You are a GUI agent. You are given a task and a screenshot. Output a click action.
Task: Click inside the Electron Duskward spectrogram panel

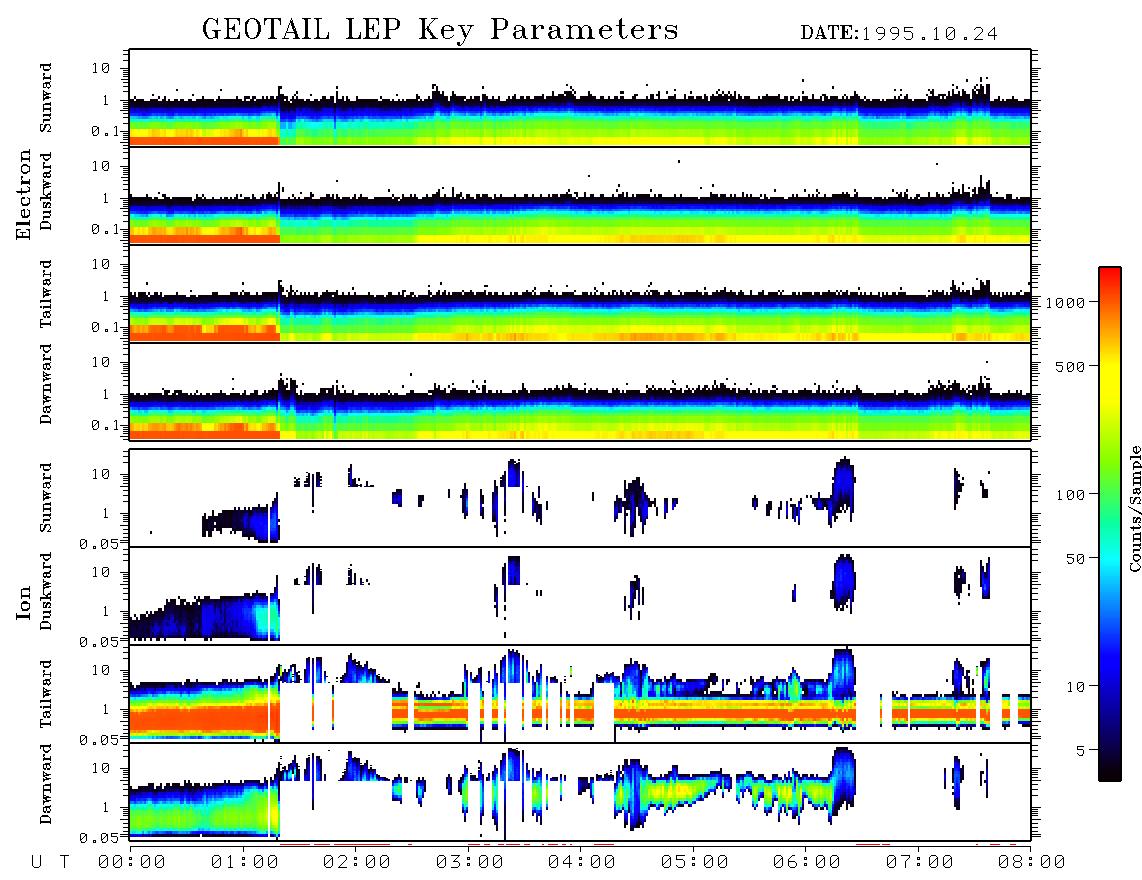point(580,195)
